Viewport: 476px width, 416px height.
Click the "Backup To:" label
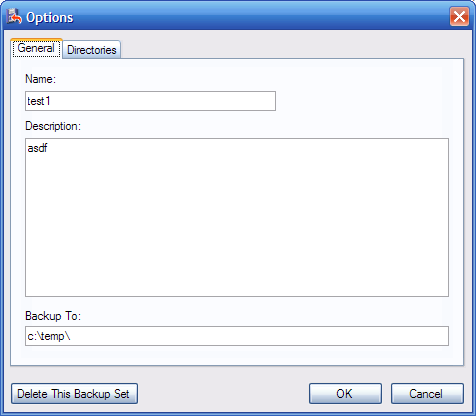(53, 316)
